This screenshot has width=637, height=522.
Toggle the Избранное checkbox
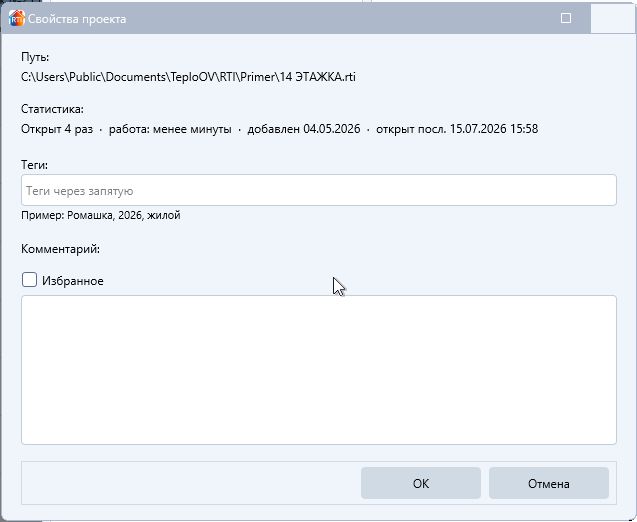click(29, 280)
